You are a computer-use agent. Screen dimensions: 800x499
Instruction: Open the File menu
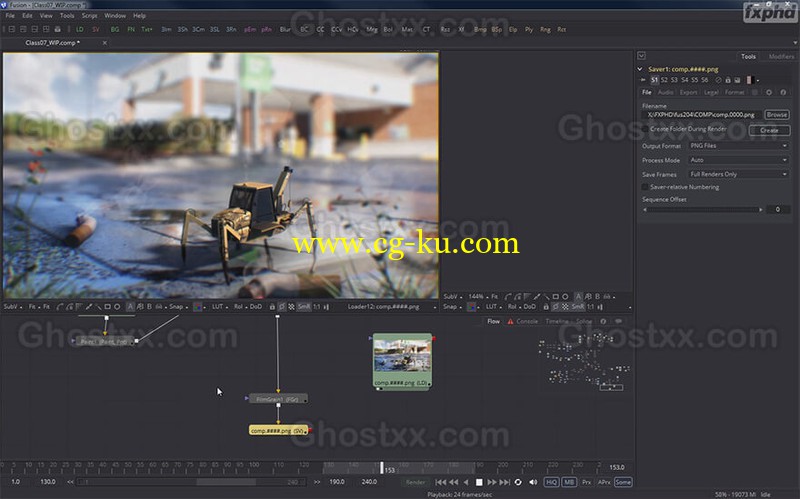click(x=10, y=16)
